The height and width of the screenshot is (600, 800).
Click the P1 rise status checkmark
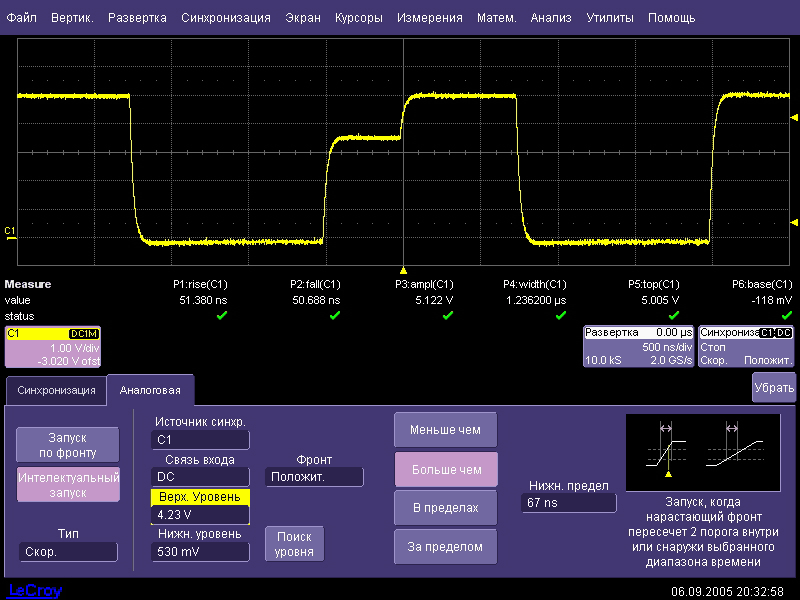click(222, 315)
